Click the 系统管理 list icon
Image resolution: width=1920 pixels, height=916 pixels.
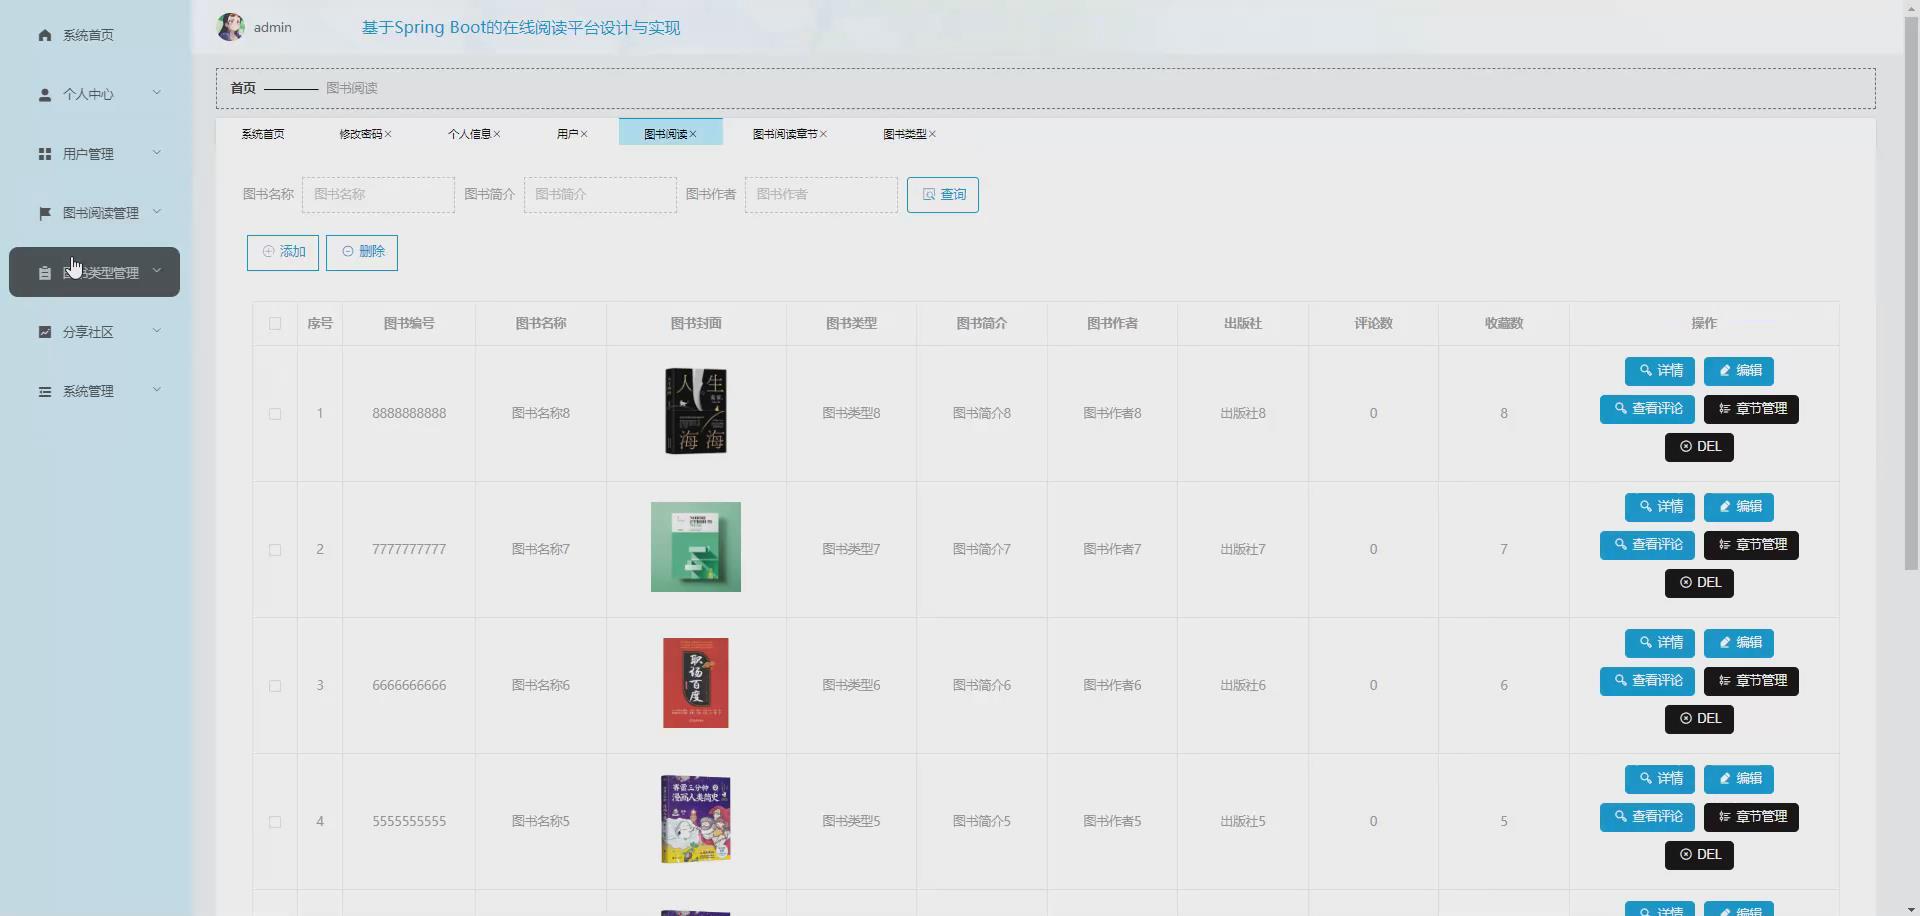44,390
